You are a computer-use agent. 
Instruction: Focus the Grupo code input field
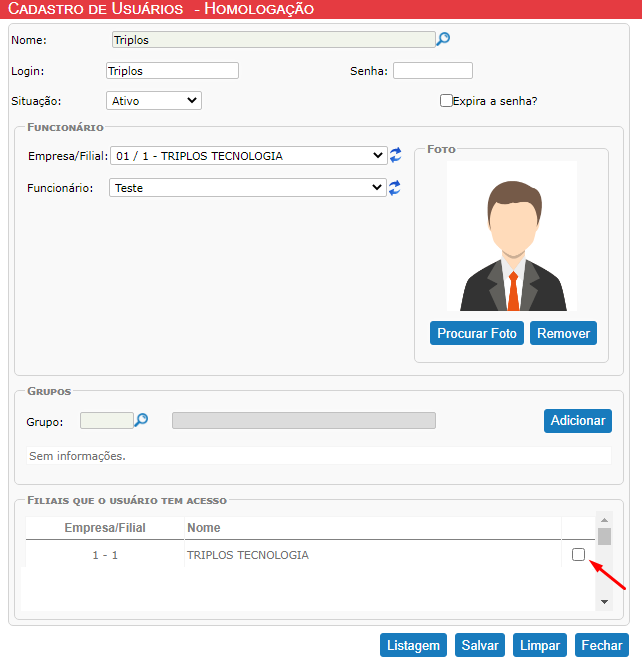(x=107, y=420)
